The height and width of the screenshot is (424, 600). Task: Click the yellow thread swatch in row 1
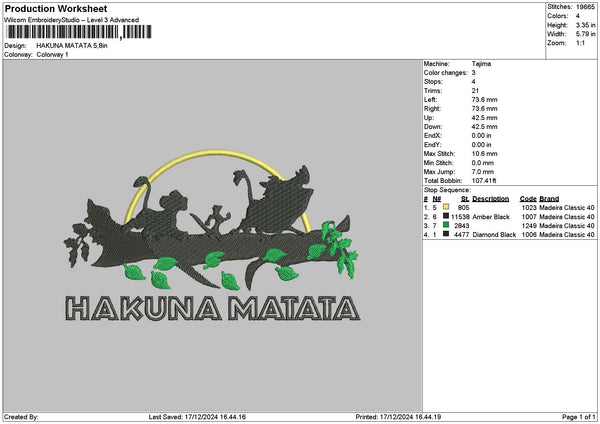coord(446,207)
